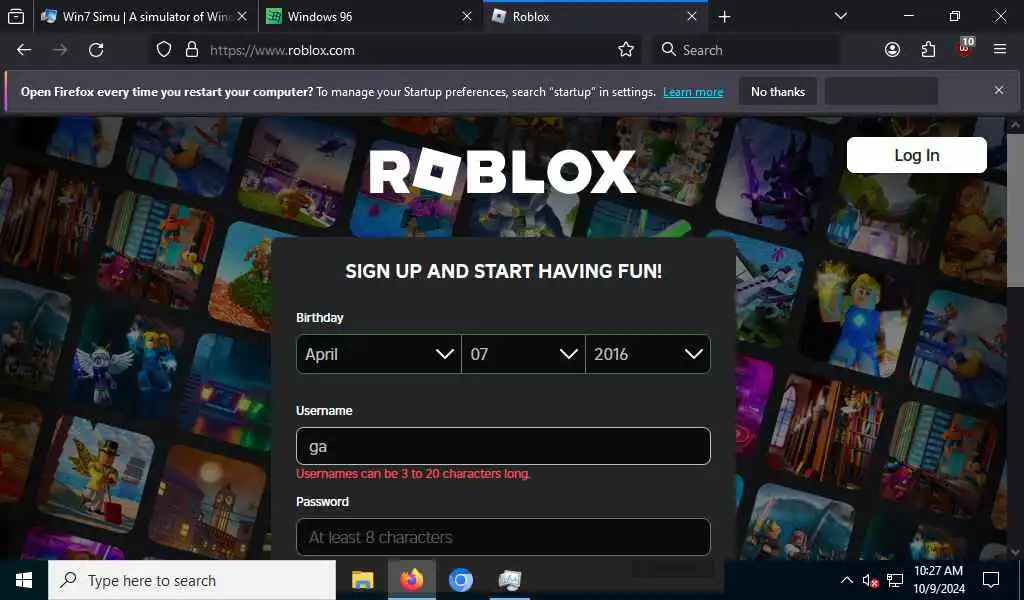
Task: Click the network tray icon
Action: tap(895, 580)
